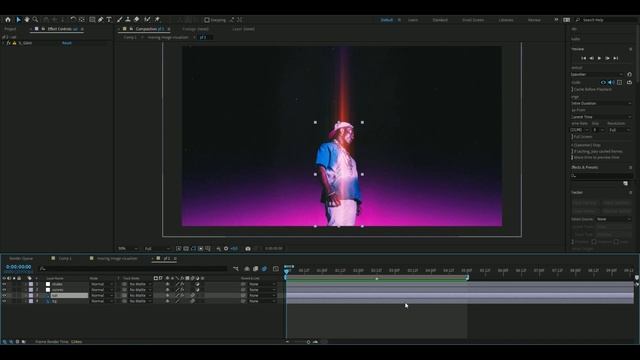Switch to the Standard workspace
Image resolution: width=640 pixels, height=360 pixels.
pyautogui.click(x=440, y=20)
